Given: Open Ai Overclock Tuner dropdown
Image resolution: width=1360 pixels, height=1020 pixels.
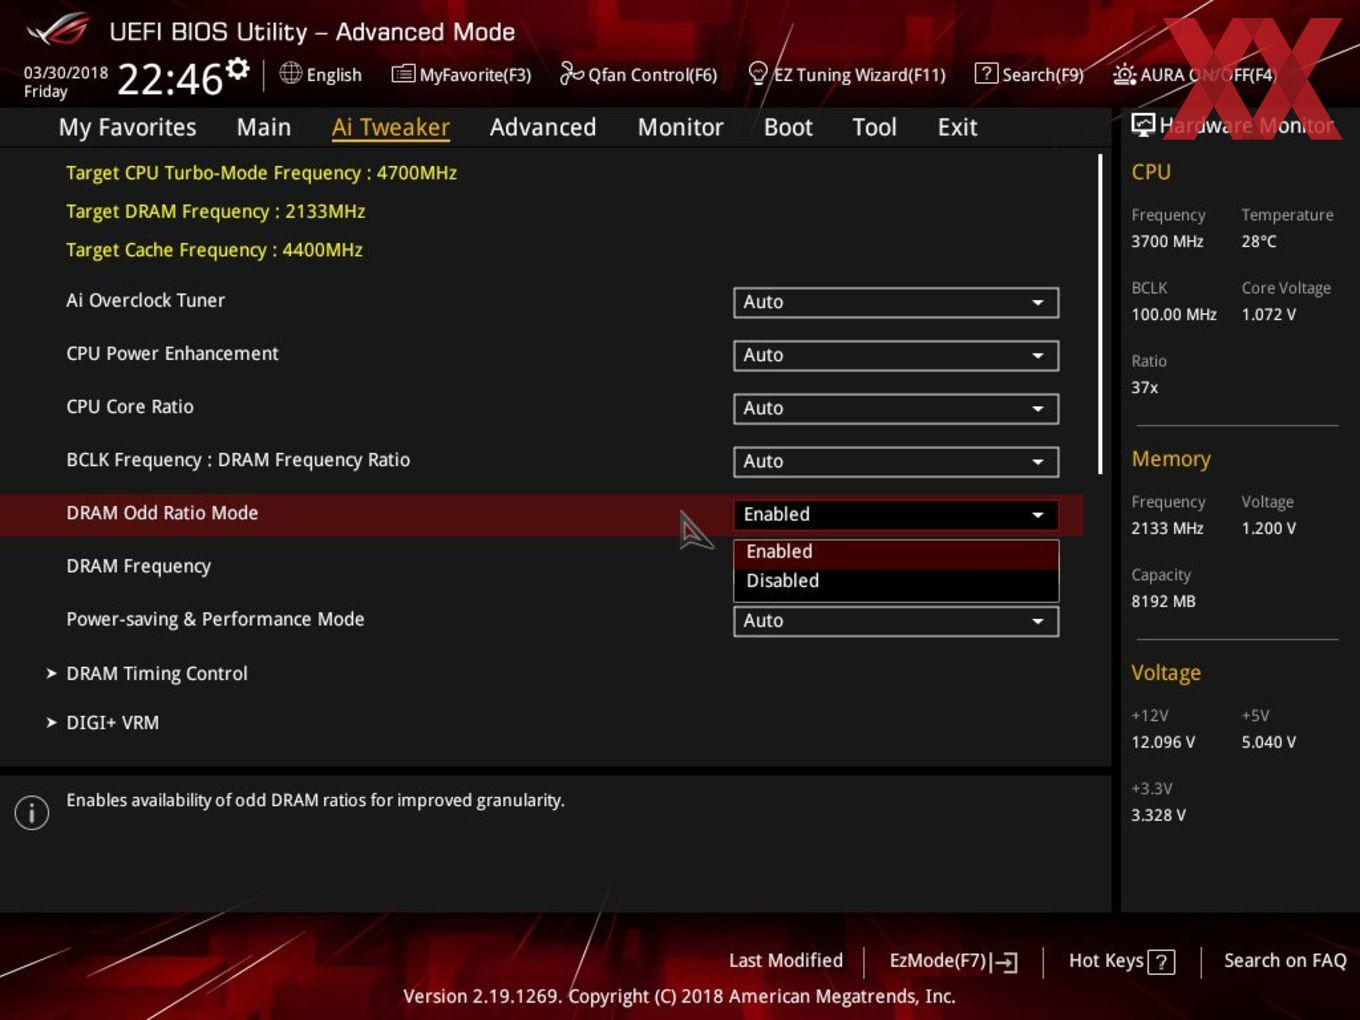Looking at the screenshot, I should tap(896, 302).
